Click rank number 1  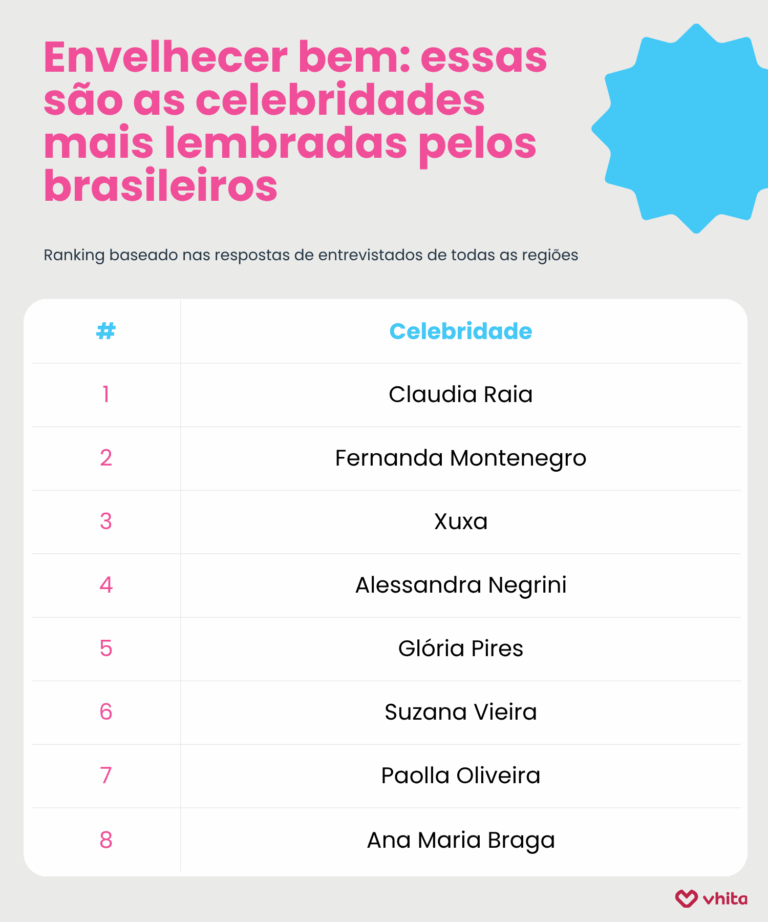pyautogui.click(x=106, y=394)
